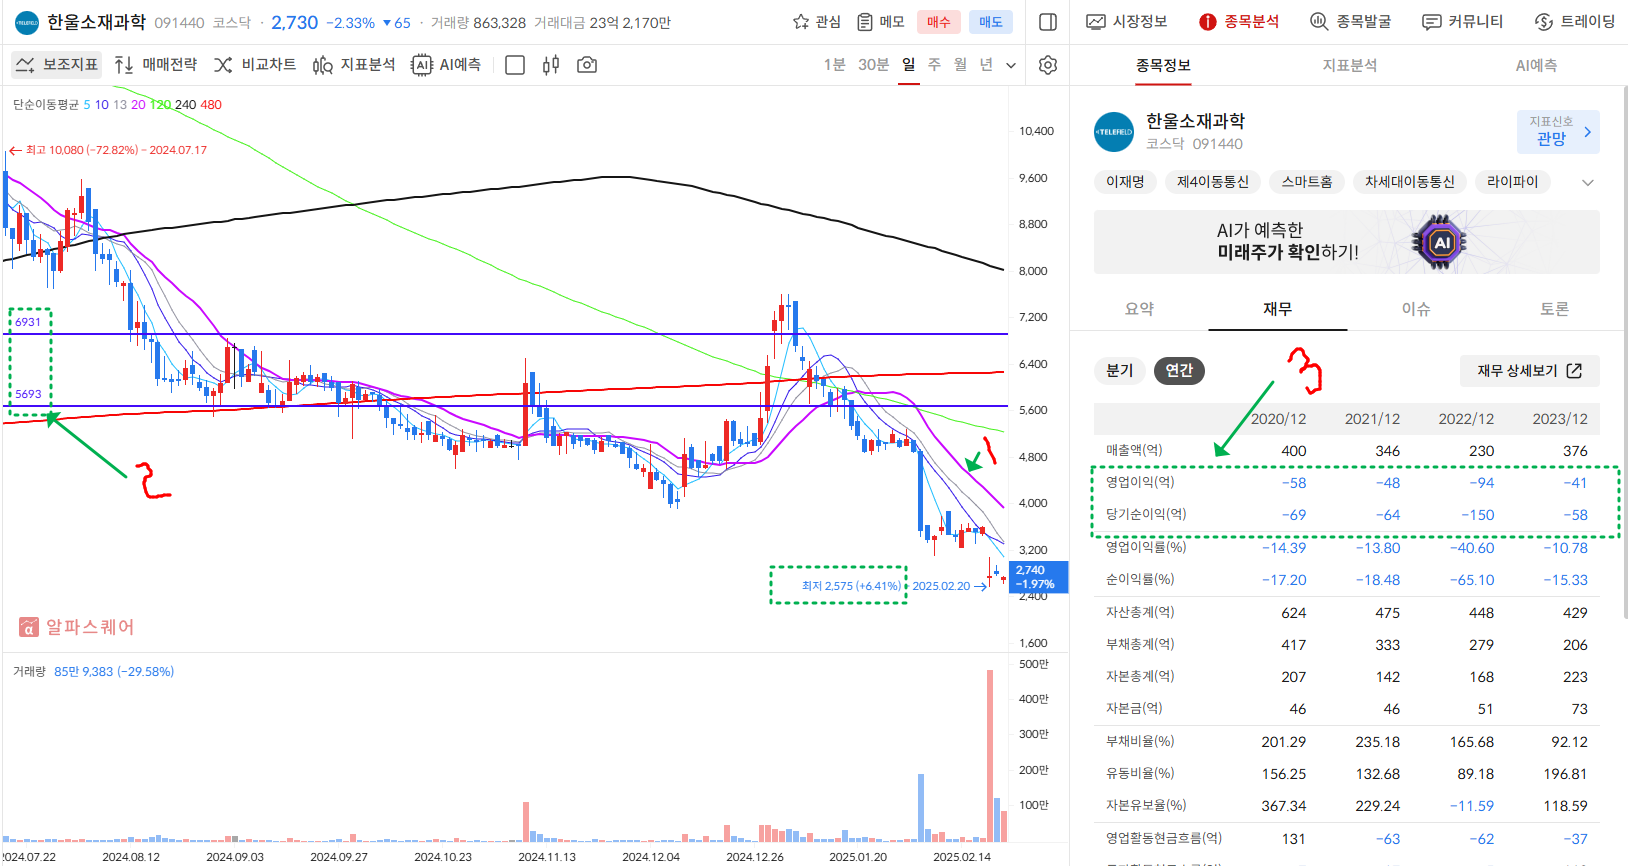Select 월 monthly chart interval
This screenshot has height=866, width=1628.
tap(960, 65)
